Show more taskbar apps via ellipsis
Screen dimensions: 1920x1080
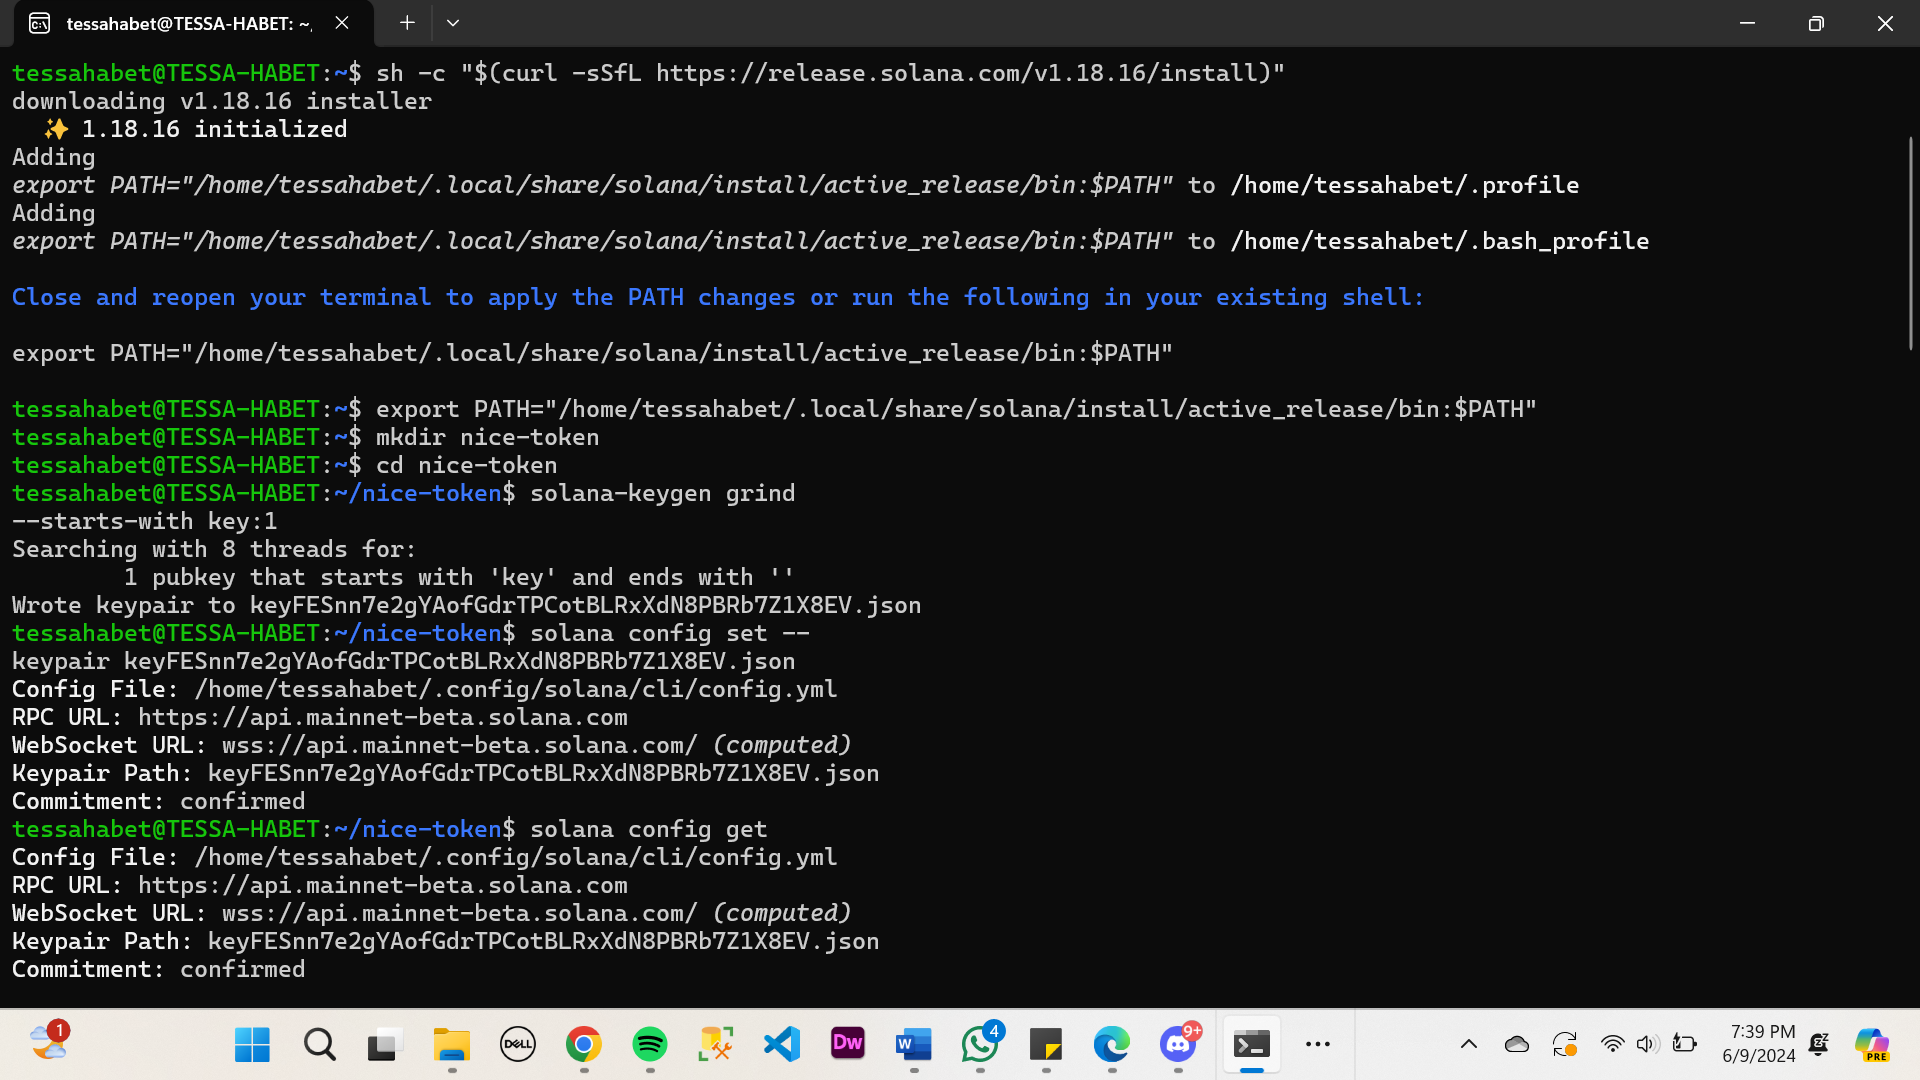1318,1044
